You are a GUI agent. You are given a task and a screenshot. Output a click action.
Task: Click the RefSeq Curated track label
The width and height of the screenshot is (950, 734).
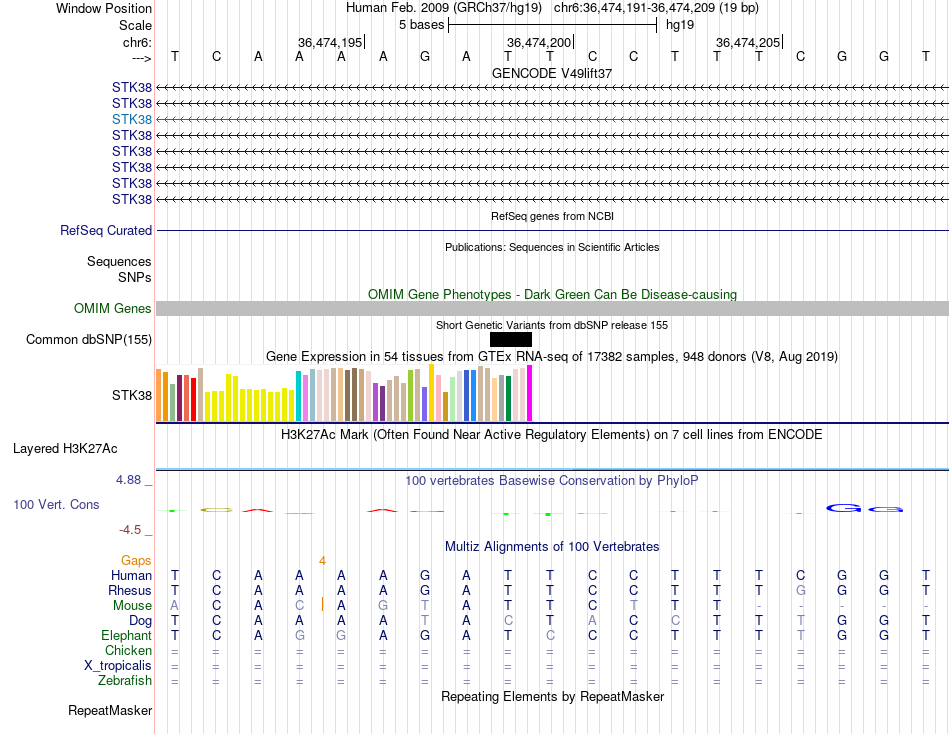[x=106, y=230]
